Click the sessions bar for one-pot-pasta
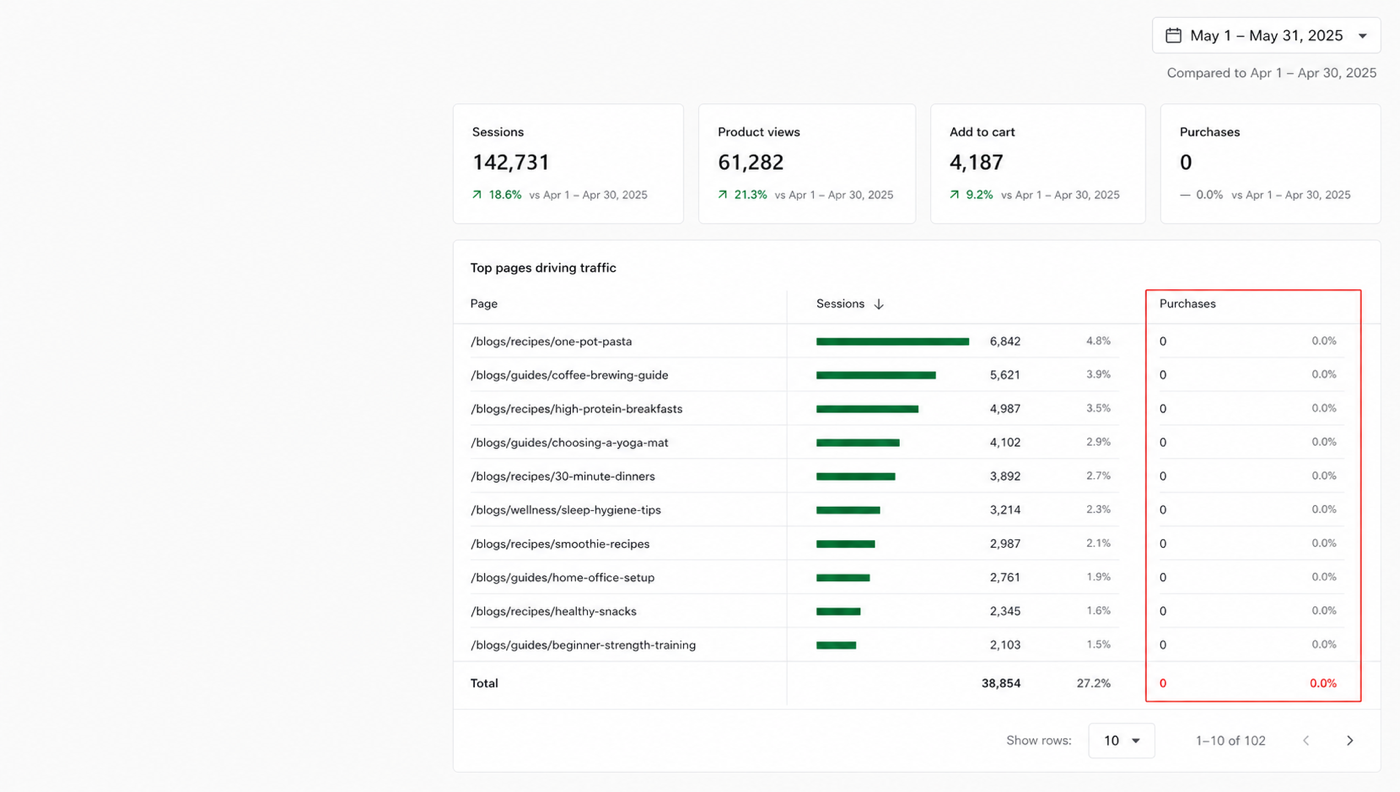 click(x=892, y=341)
